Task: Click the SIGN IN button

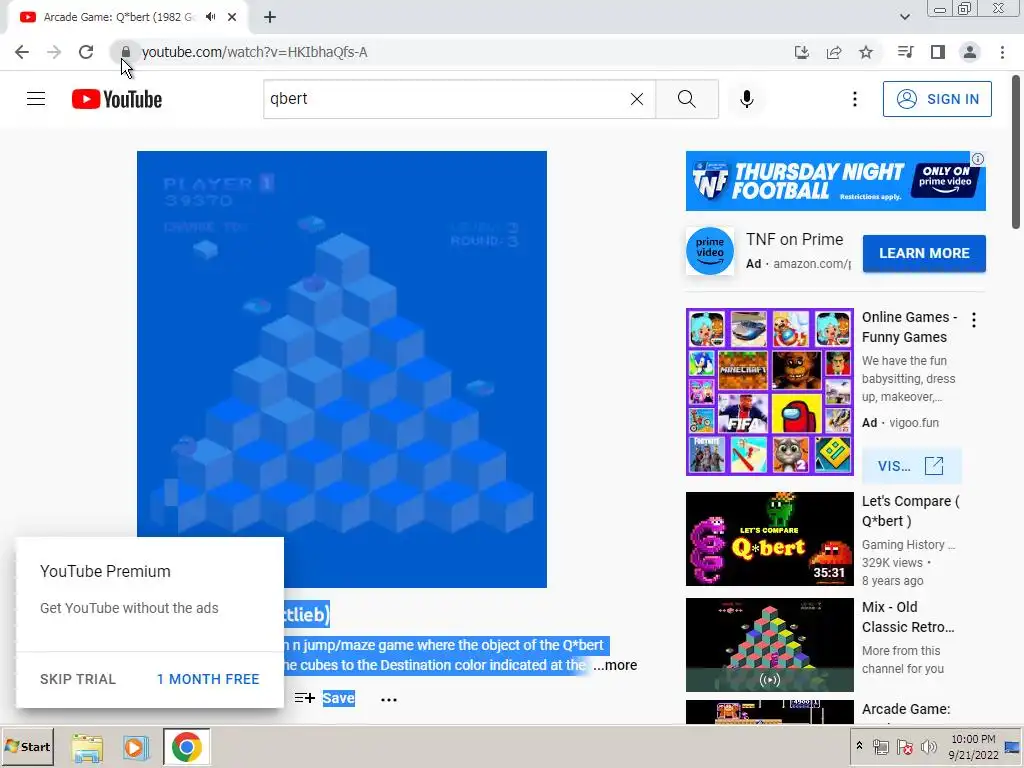Action: point(937,99)
